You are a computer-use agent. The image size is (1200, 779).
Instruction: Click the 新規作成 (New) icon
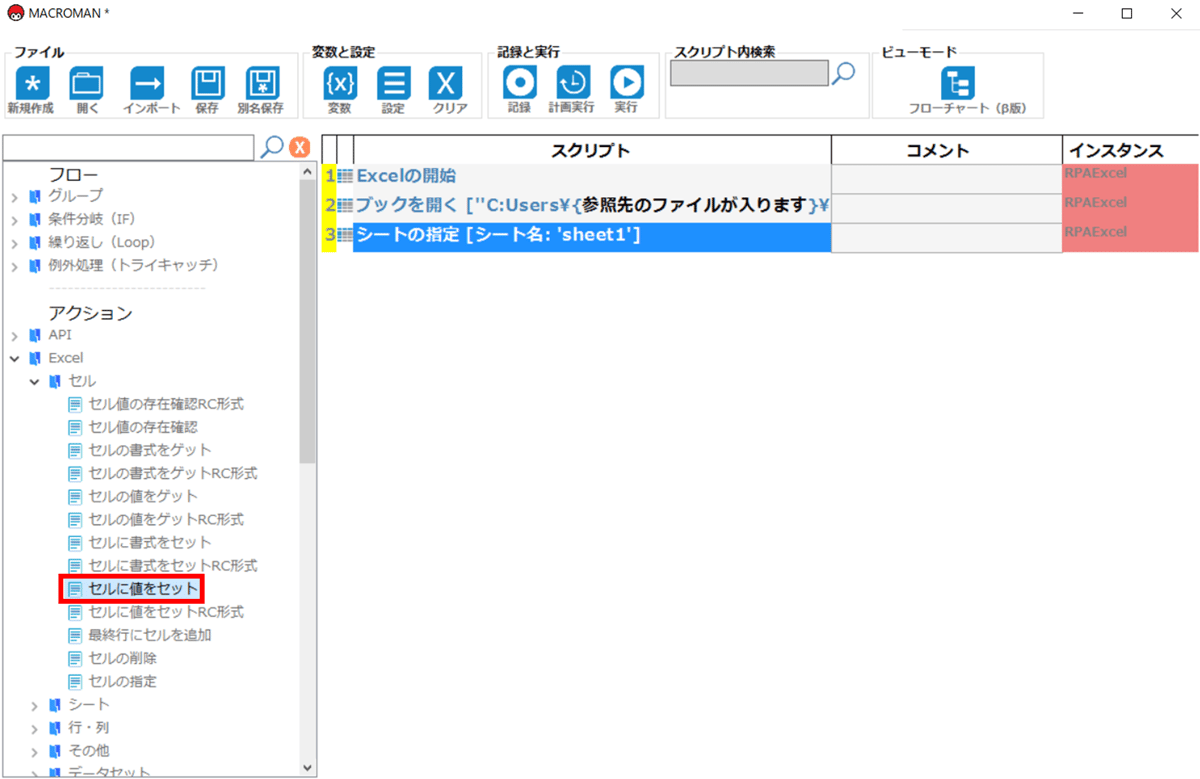point(31,84)
